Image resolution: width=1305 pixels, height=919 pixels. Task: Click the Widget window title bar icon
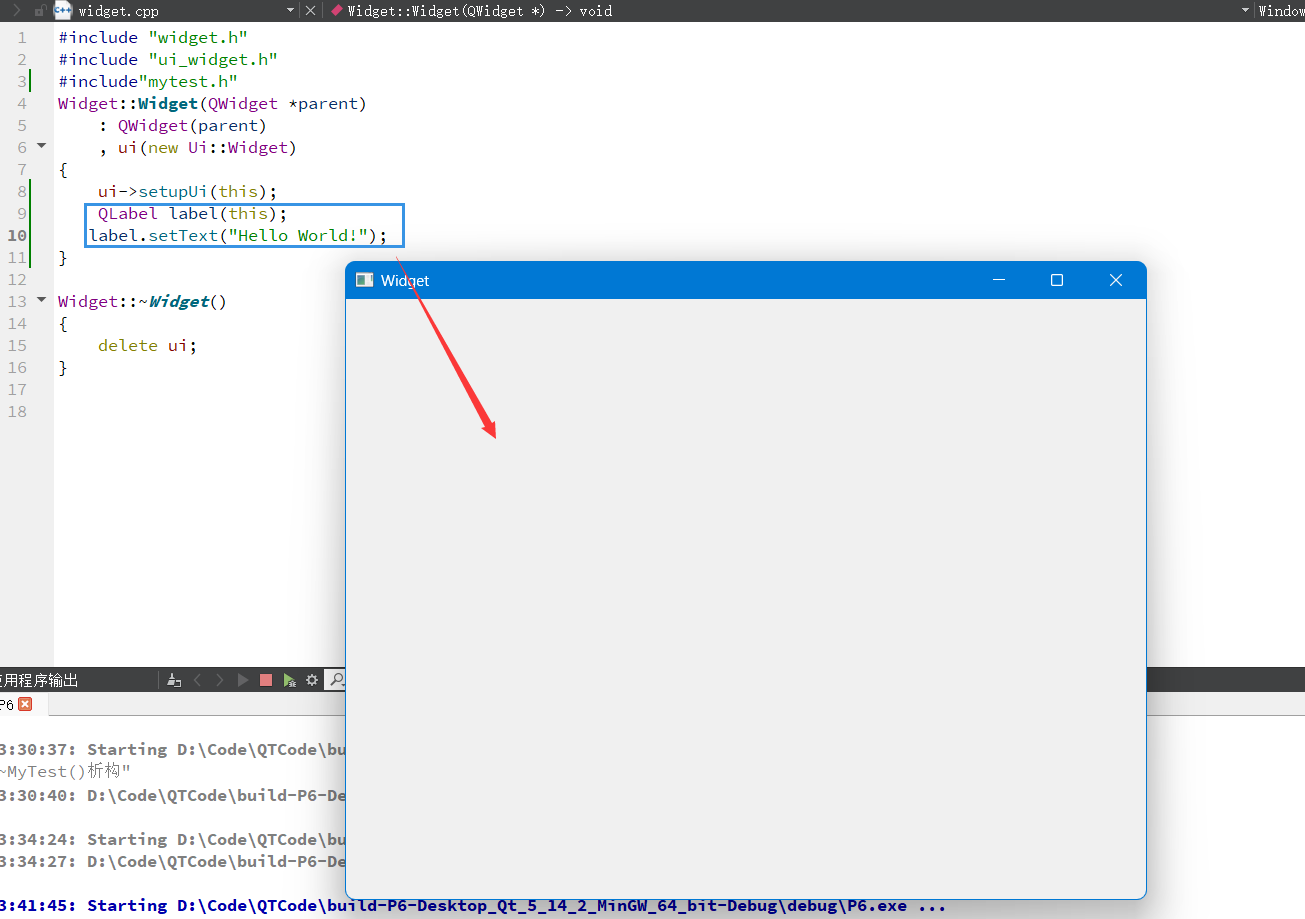tap(365, 281)
